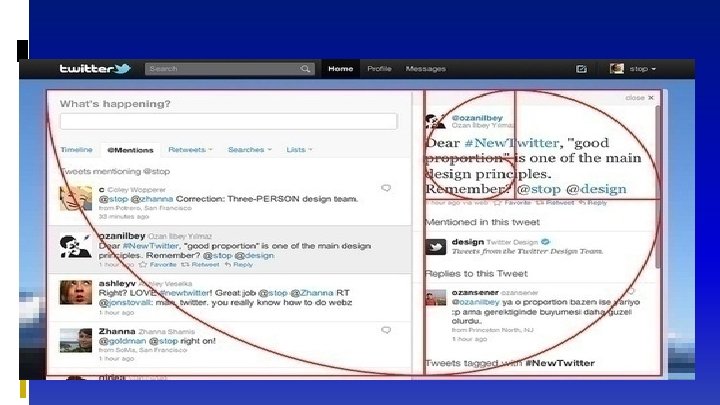Viewport: 720px width, 405px height.
Task: Switch to the Timeline tab
Action: click(x=77, y=150)
